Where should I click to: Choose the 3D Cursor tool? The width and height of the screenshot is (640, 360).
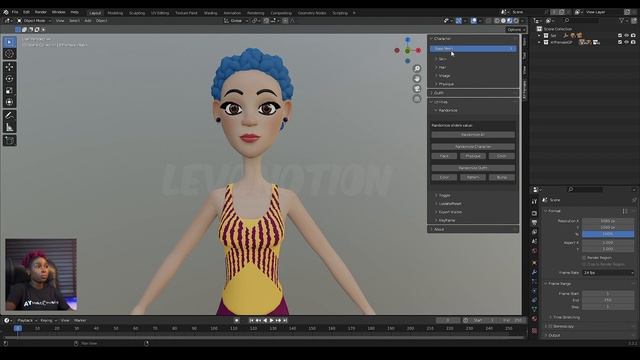click(x=9, y=54)
